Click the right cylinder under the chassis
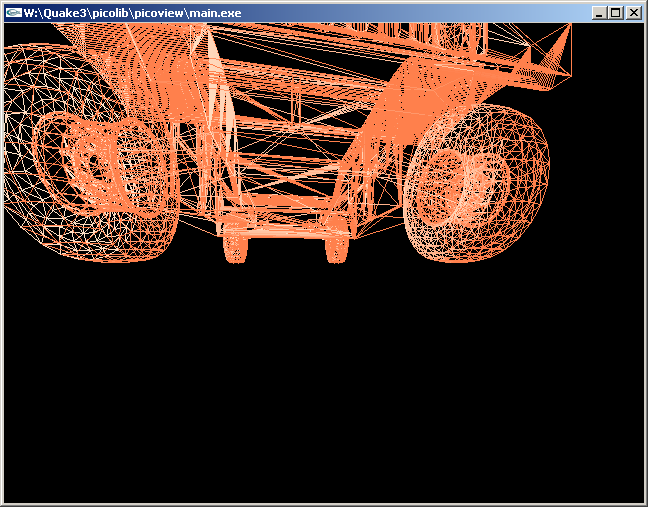Viewport: 648px width, 507px height. (337, 245)
